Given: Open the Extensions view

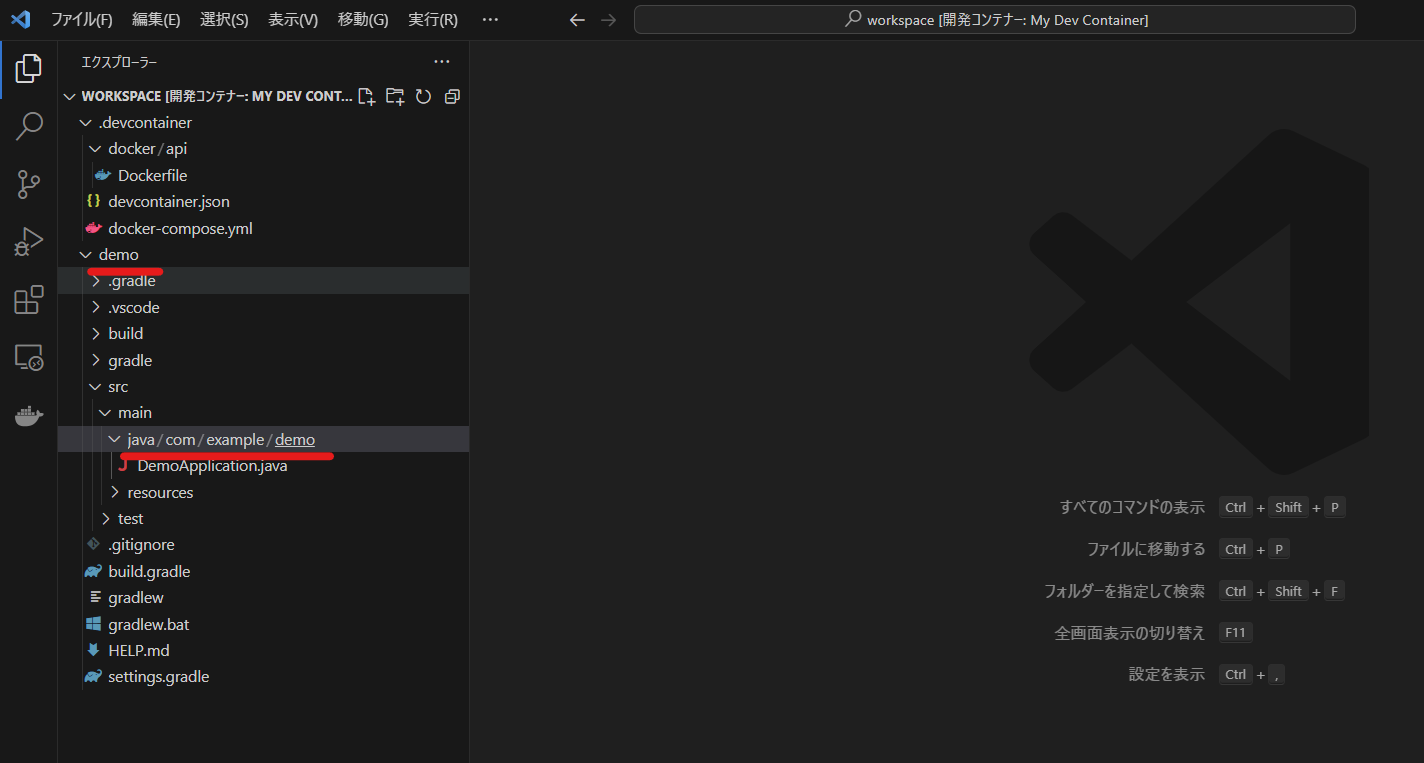Looking at the screenshot, I should click(x=29, y=299).
